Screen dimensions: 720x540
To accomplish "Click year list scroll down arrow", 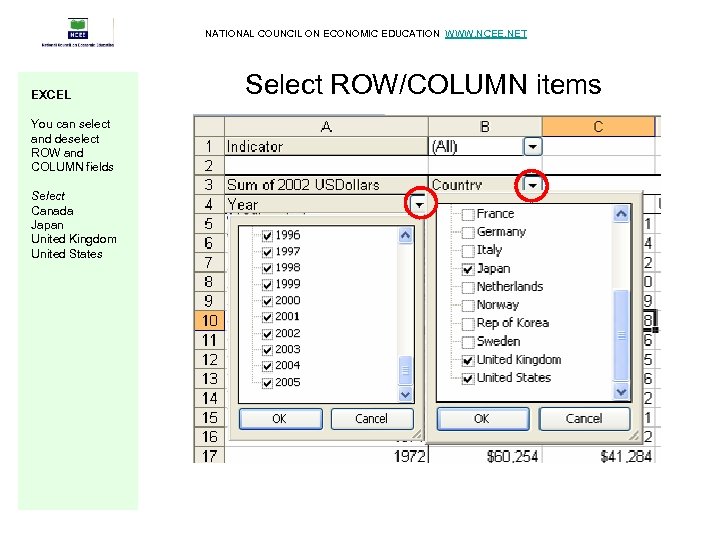I will pos(405,394).
